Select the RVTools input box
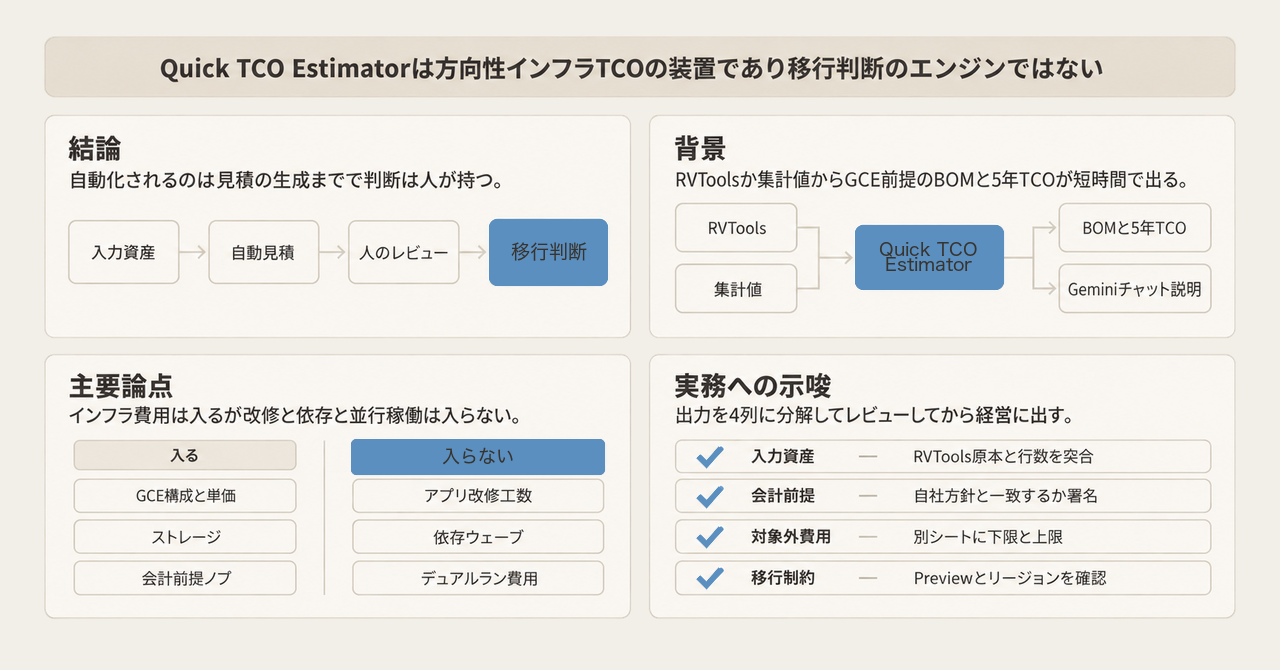 point(737,228)
